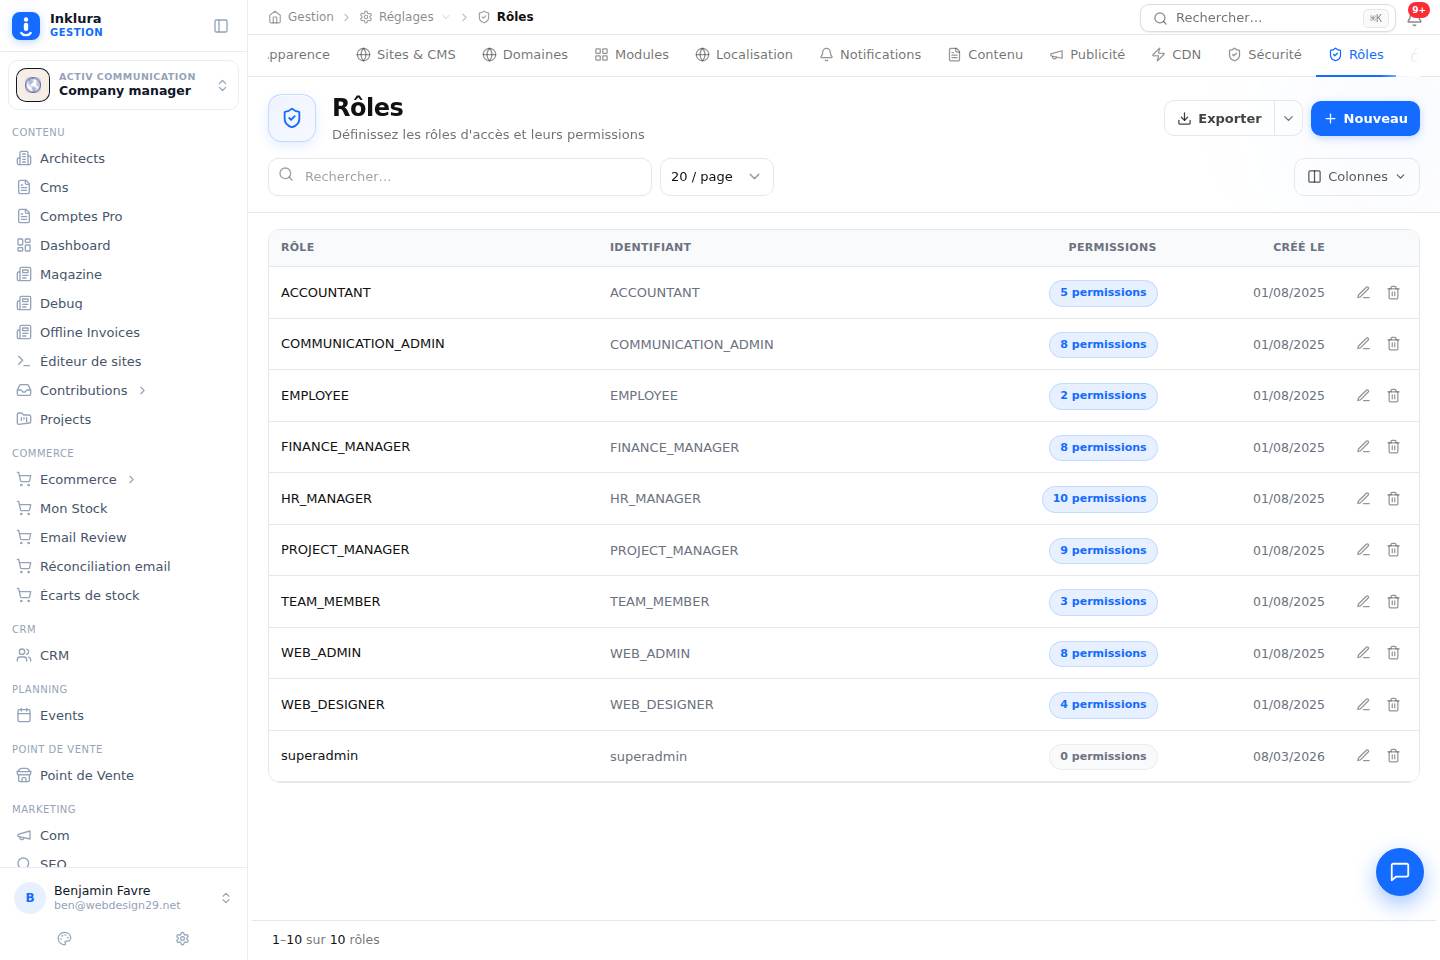Open the 20 / page dropdown
Image resolution: width=1440 pixels, height=960 pixels.
click(716, 177)
